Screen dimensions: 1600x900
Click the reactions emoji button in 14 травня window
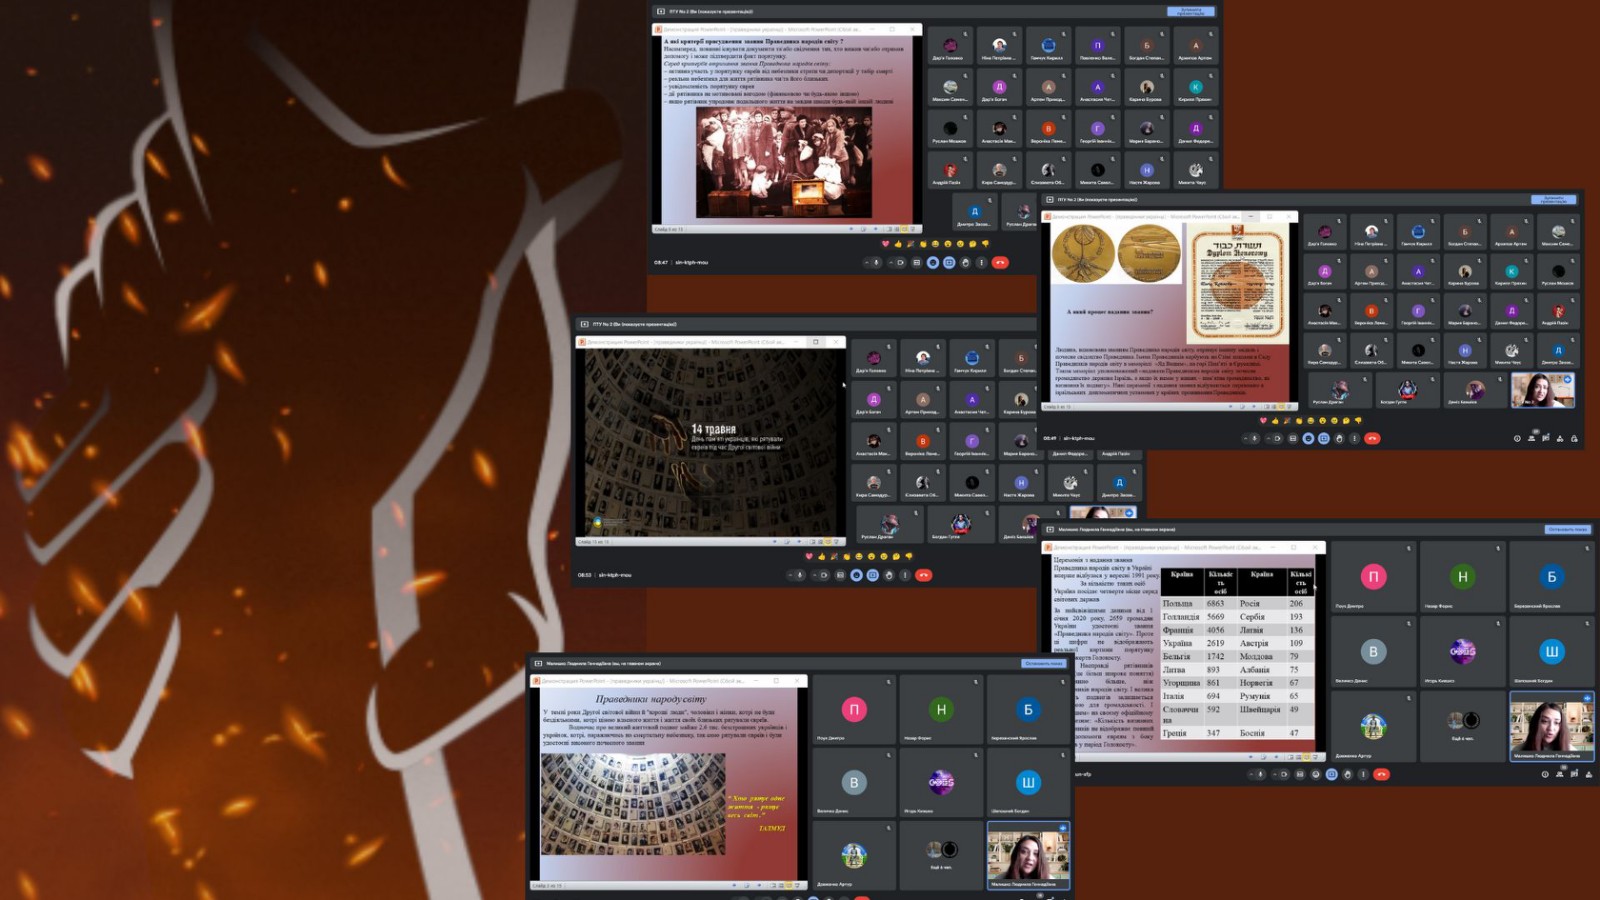856,575
